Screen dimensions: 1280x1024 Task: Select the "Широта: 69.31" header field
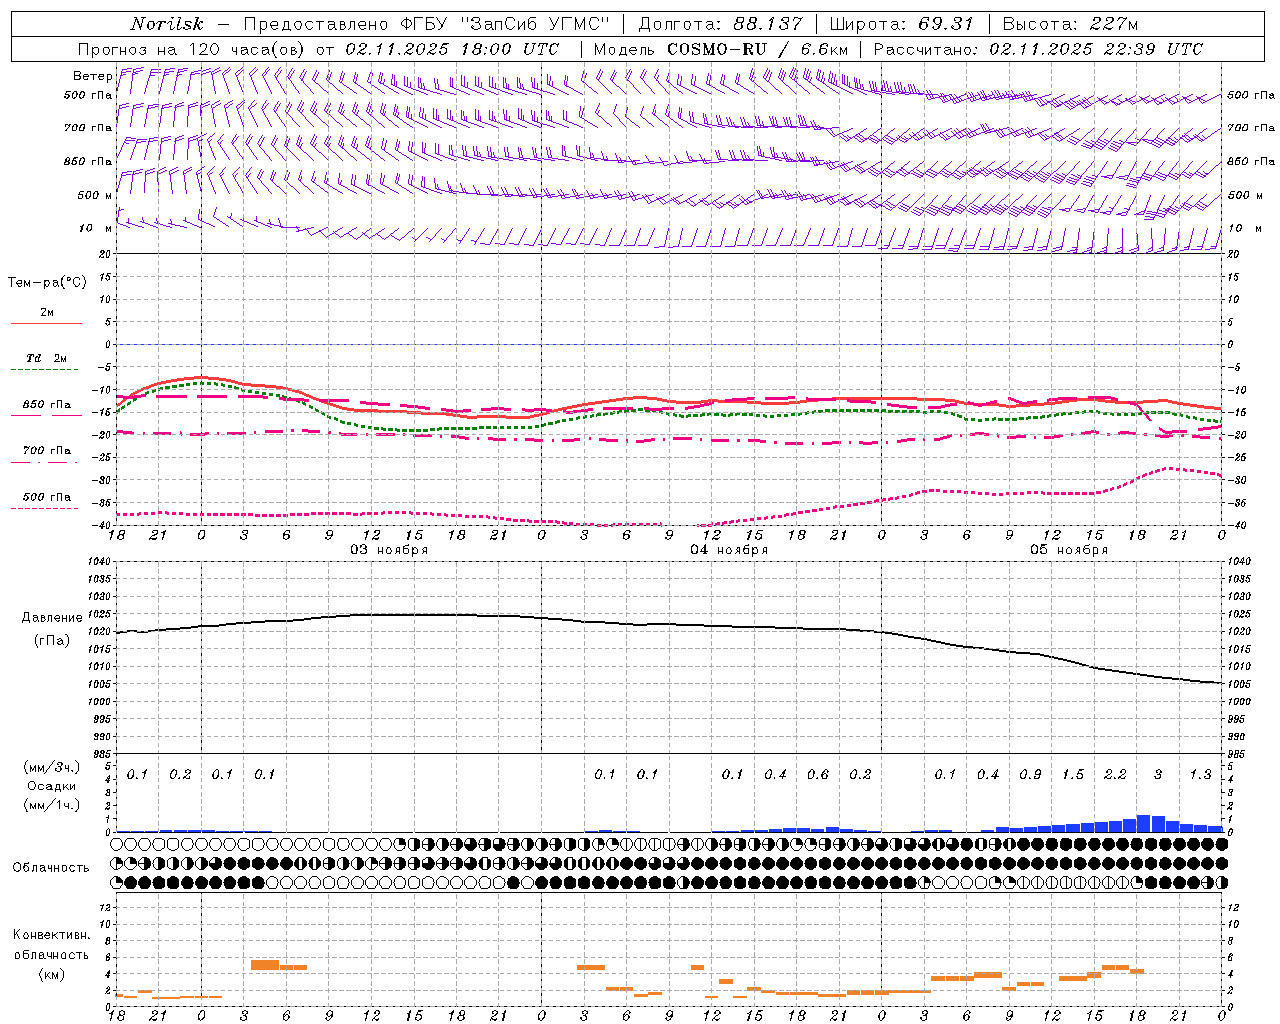click(902, 24)
